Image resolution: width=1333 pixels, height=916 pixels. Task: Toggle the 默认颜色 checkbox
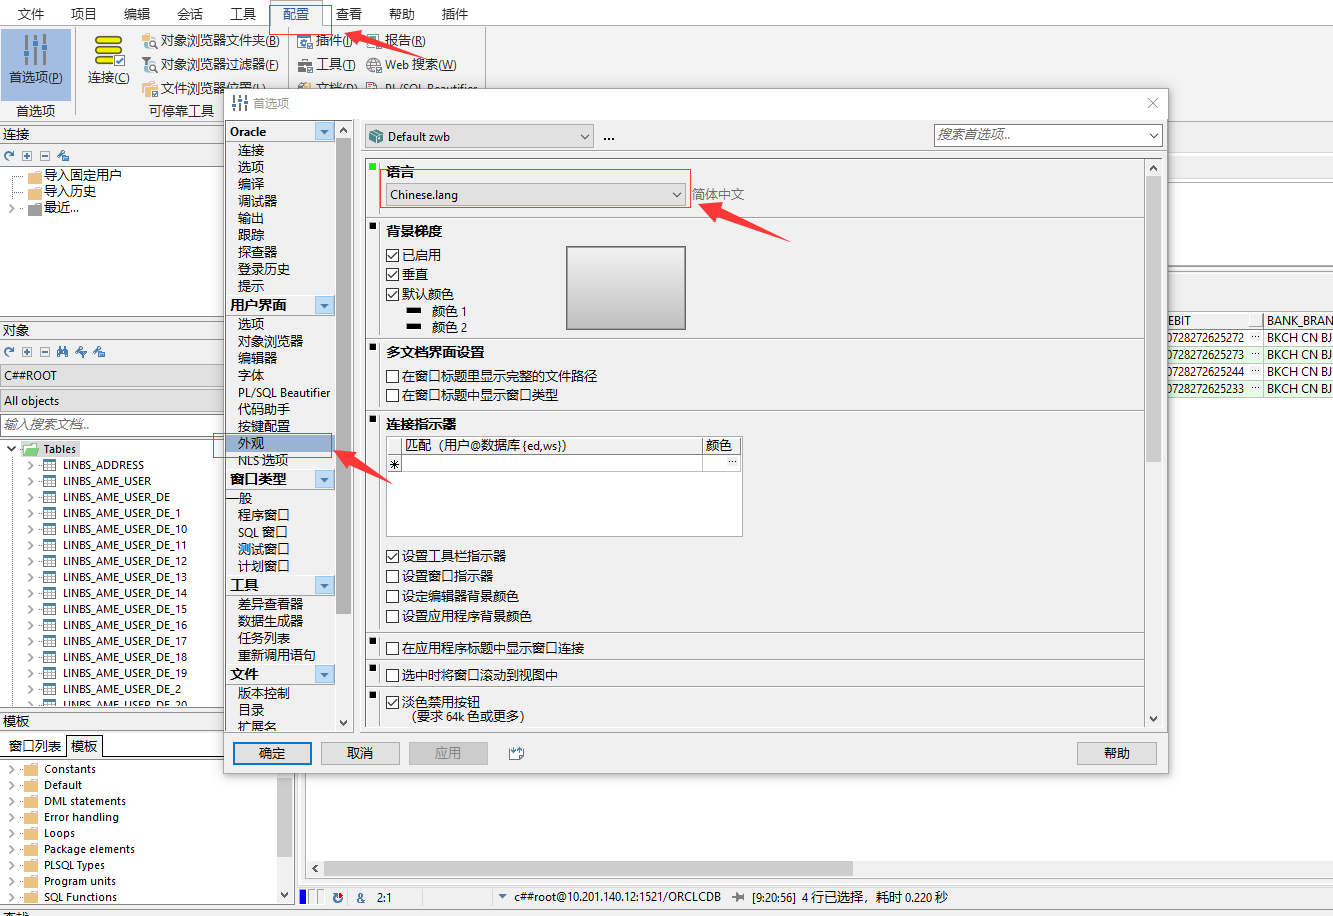coord(393,295)
